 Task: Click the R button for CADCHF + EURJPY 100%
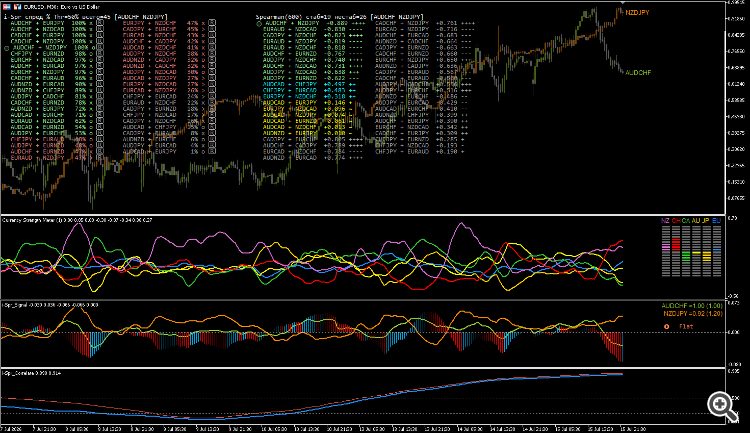pos(99,35)
